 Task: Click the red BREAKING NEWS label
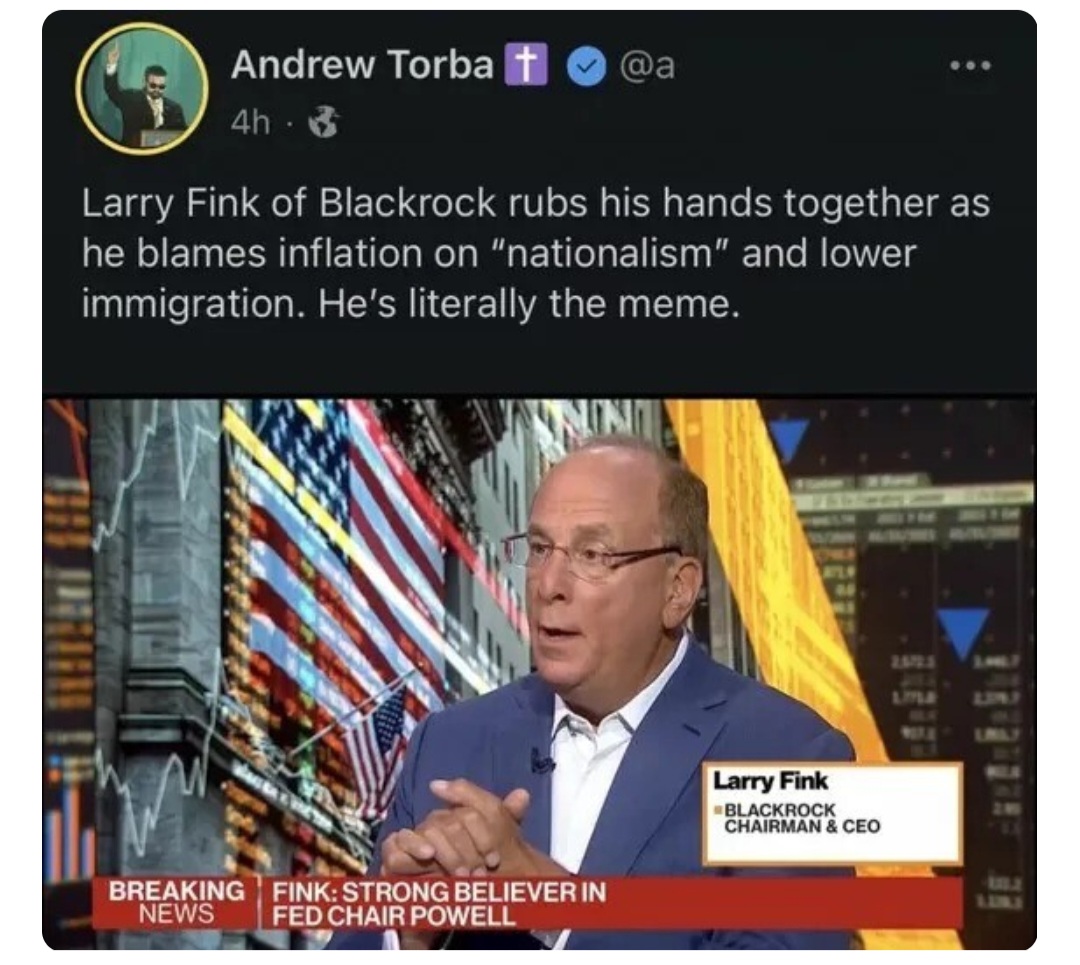click(x=176, y=902)
